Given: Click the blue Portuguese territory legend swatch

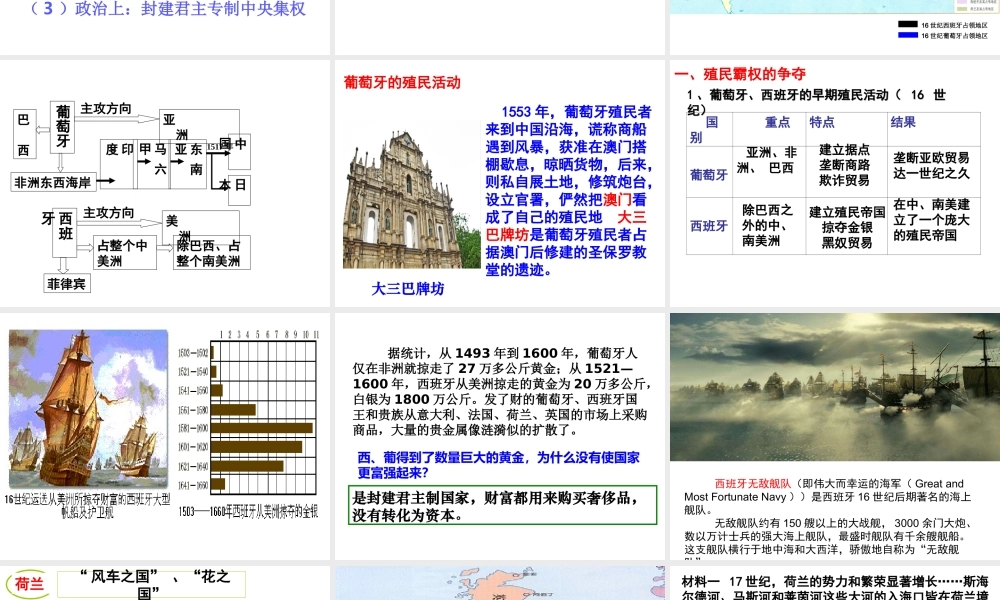Looking at the screenshot, I should pyautogui.click(x=907, y=35).
